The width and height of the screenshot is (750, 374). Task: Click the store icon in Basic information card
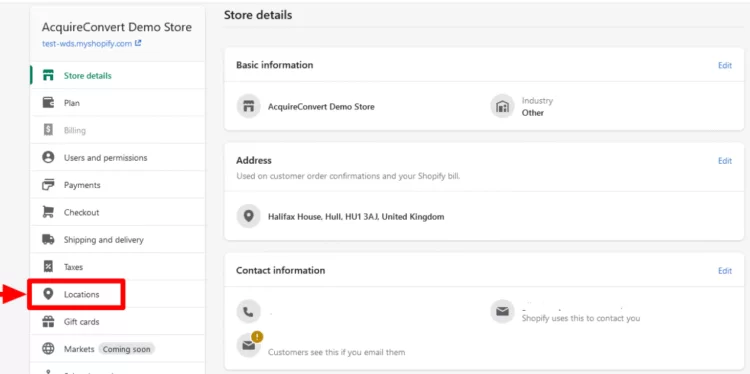(x=248, y=106)
